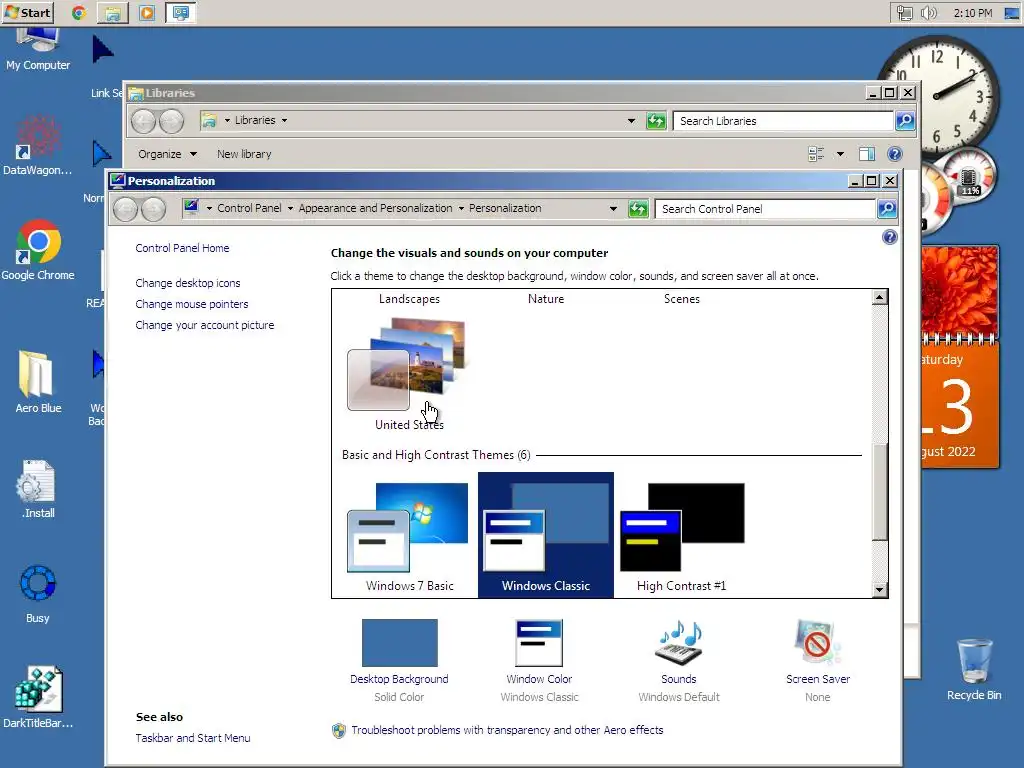Click the volume tray icon
The height and width of the screenshot is (768, 1024).
tap(929, 12)
